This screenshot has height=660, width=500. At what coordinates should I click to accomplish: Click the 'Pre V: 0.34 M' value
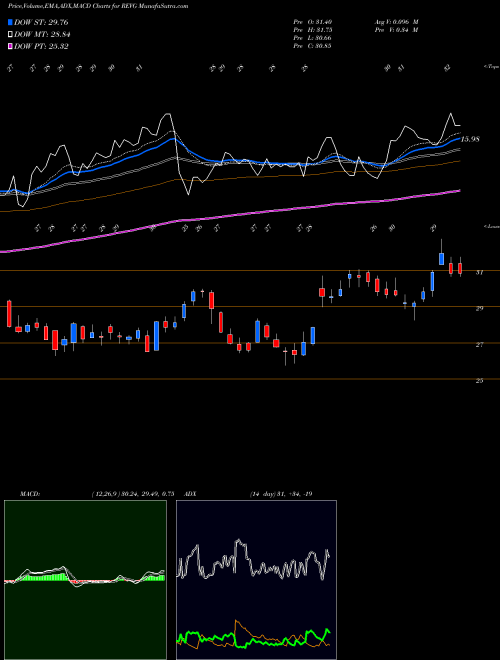[x=396, y=30]
